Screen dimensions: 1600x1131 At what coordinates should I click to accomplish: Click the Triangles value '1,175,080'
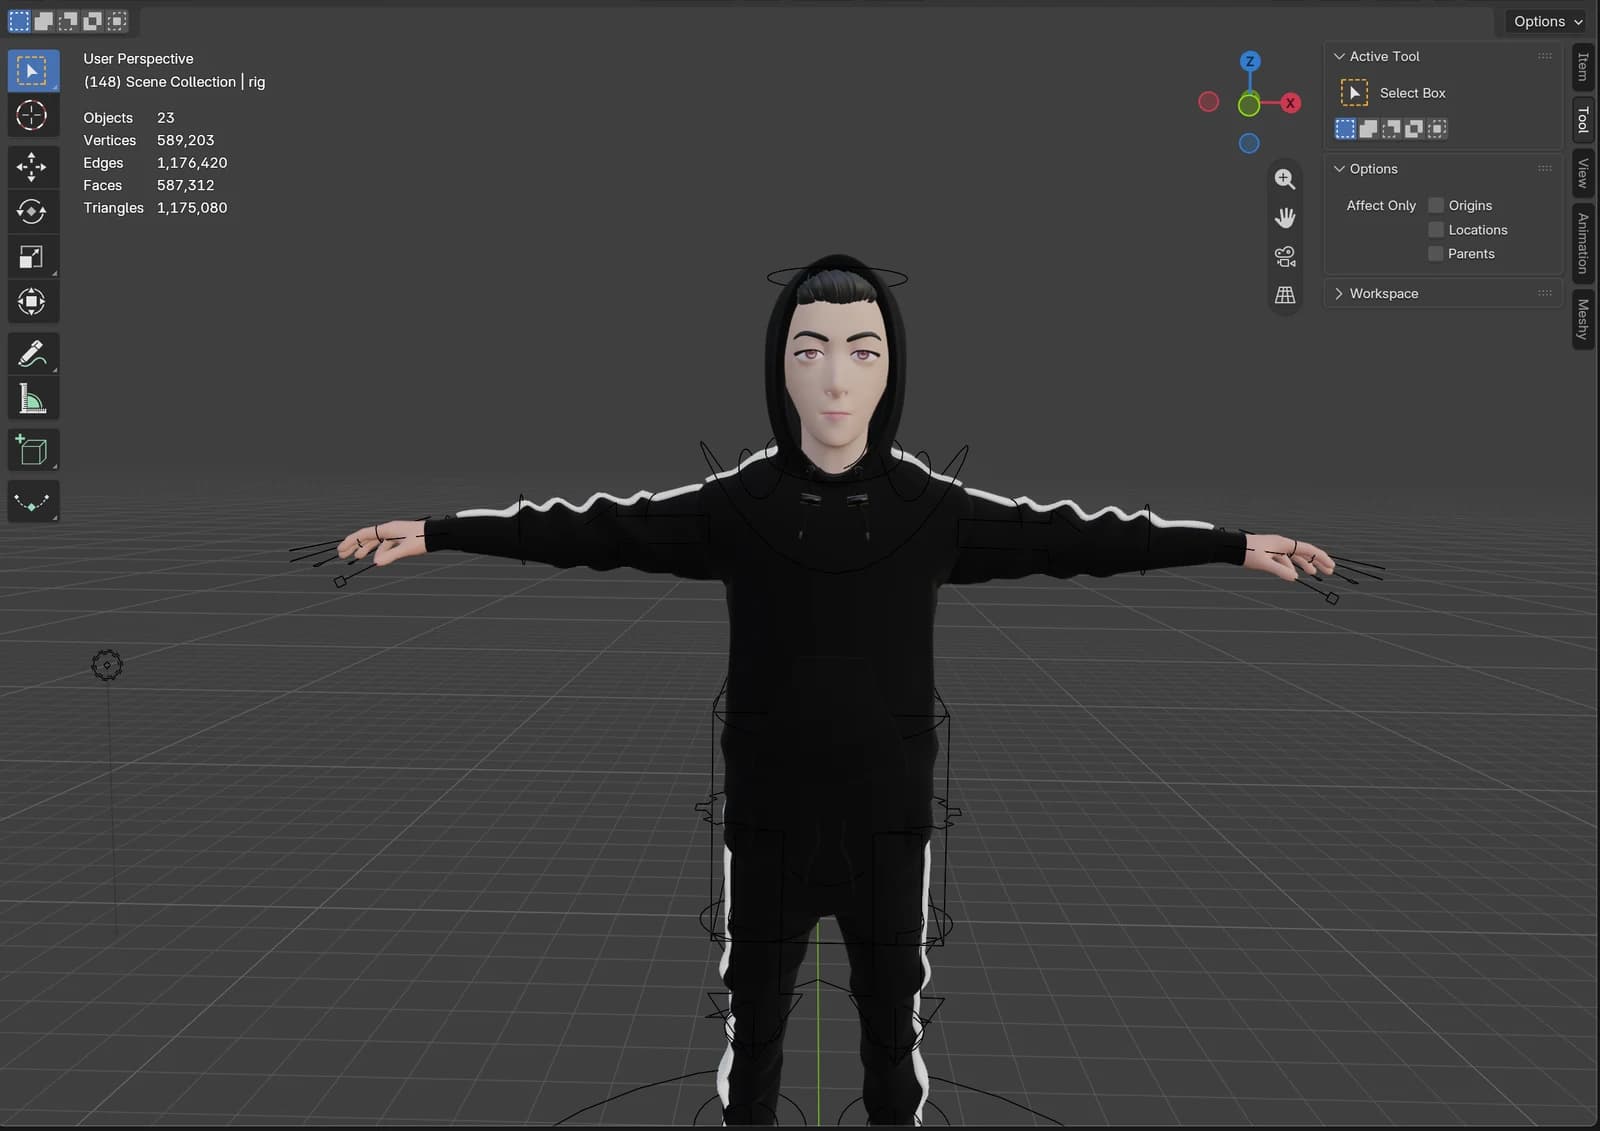tap(192, 208)
